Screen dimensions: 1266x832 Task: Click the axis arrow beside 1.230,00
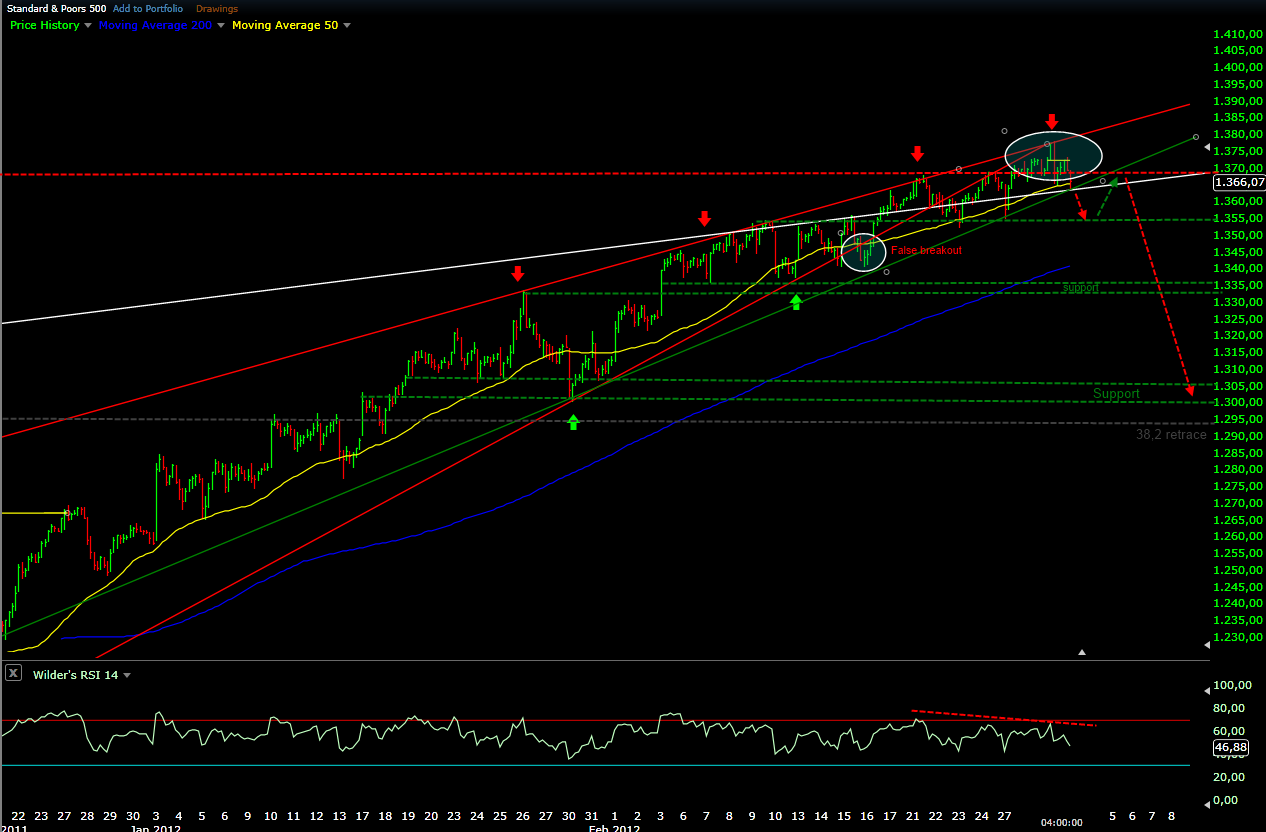(1205, 647)
